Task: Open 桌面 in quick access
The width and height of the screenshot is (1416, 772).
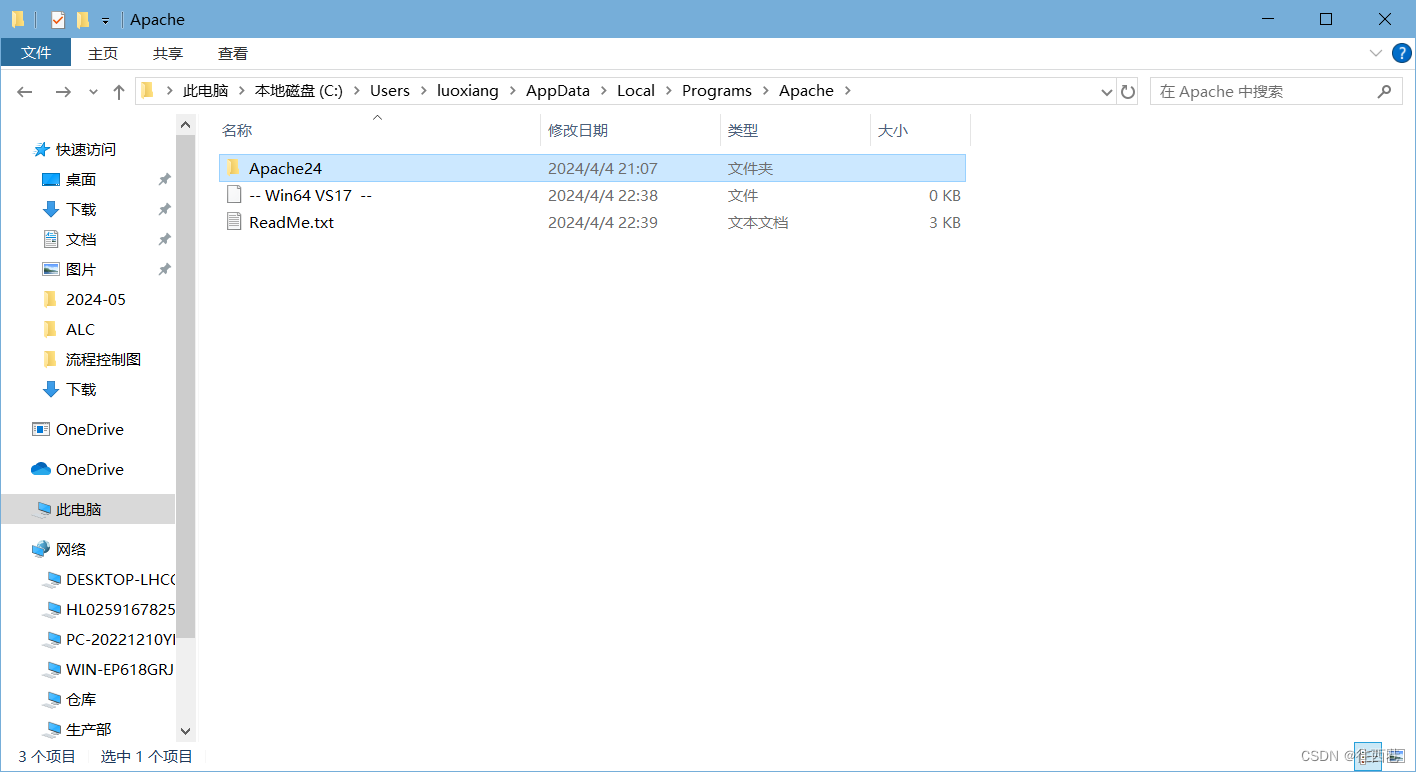Action: [81, 179]
